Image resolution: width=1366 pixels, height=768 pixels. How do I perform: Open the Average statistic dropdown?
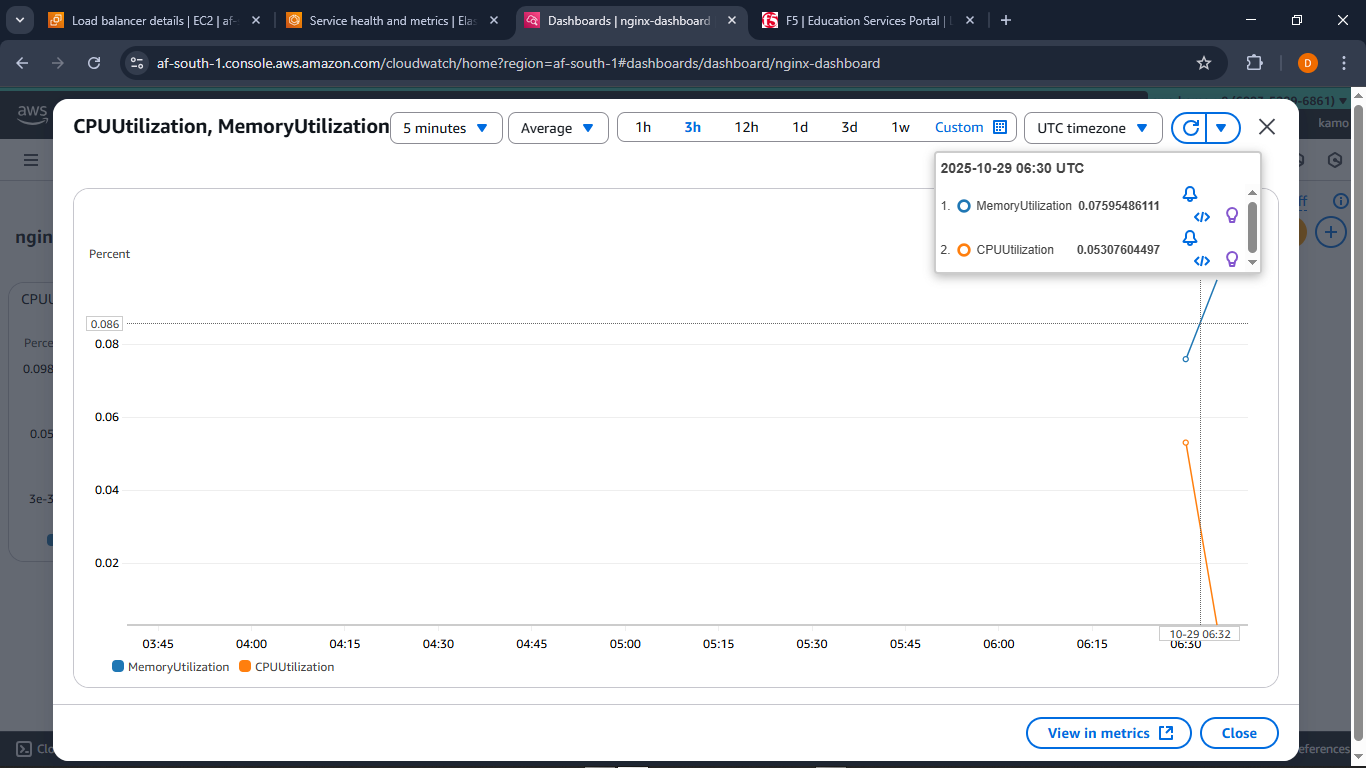point(558,127)
